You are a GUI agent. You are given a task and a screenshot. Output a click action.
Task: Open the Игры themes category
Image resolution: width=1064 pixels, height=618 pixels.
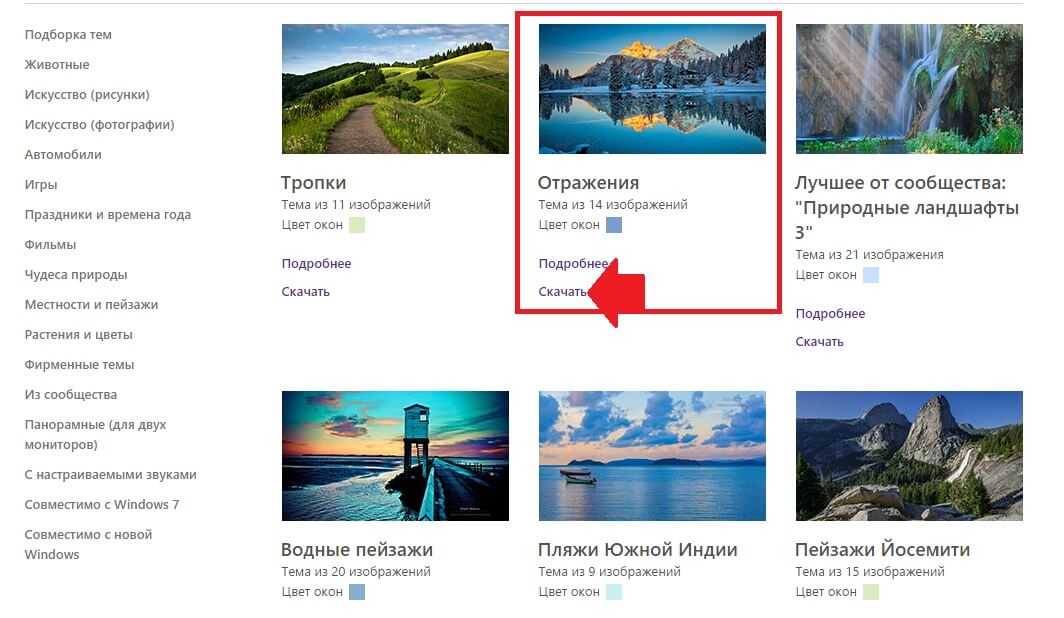click(41, 185)
